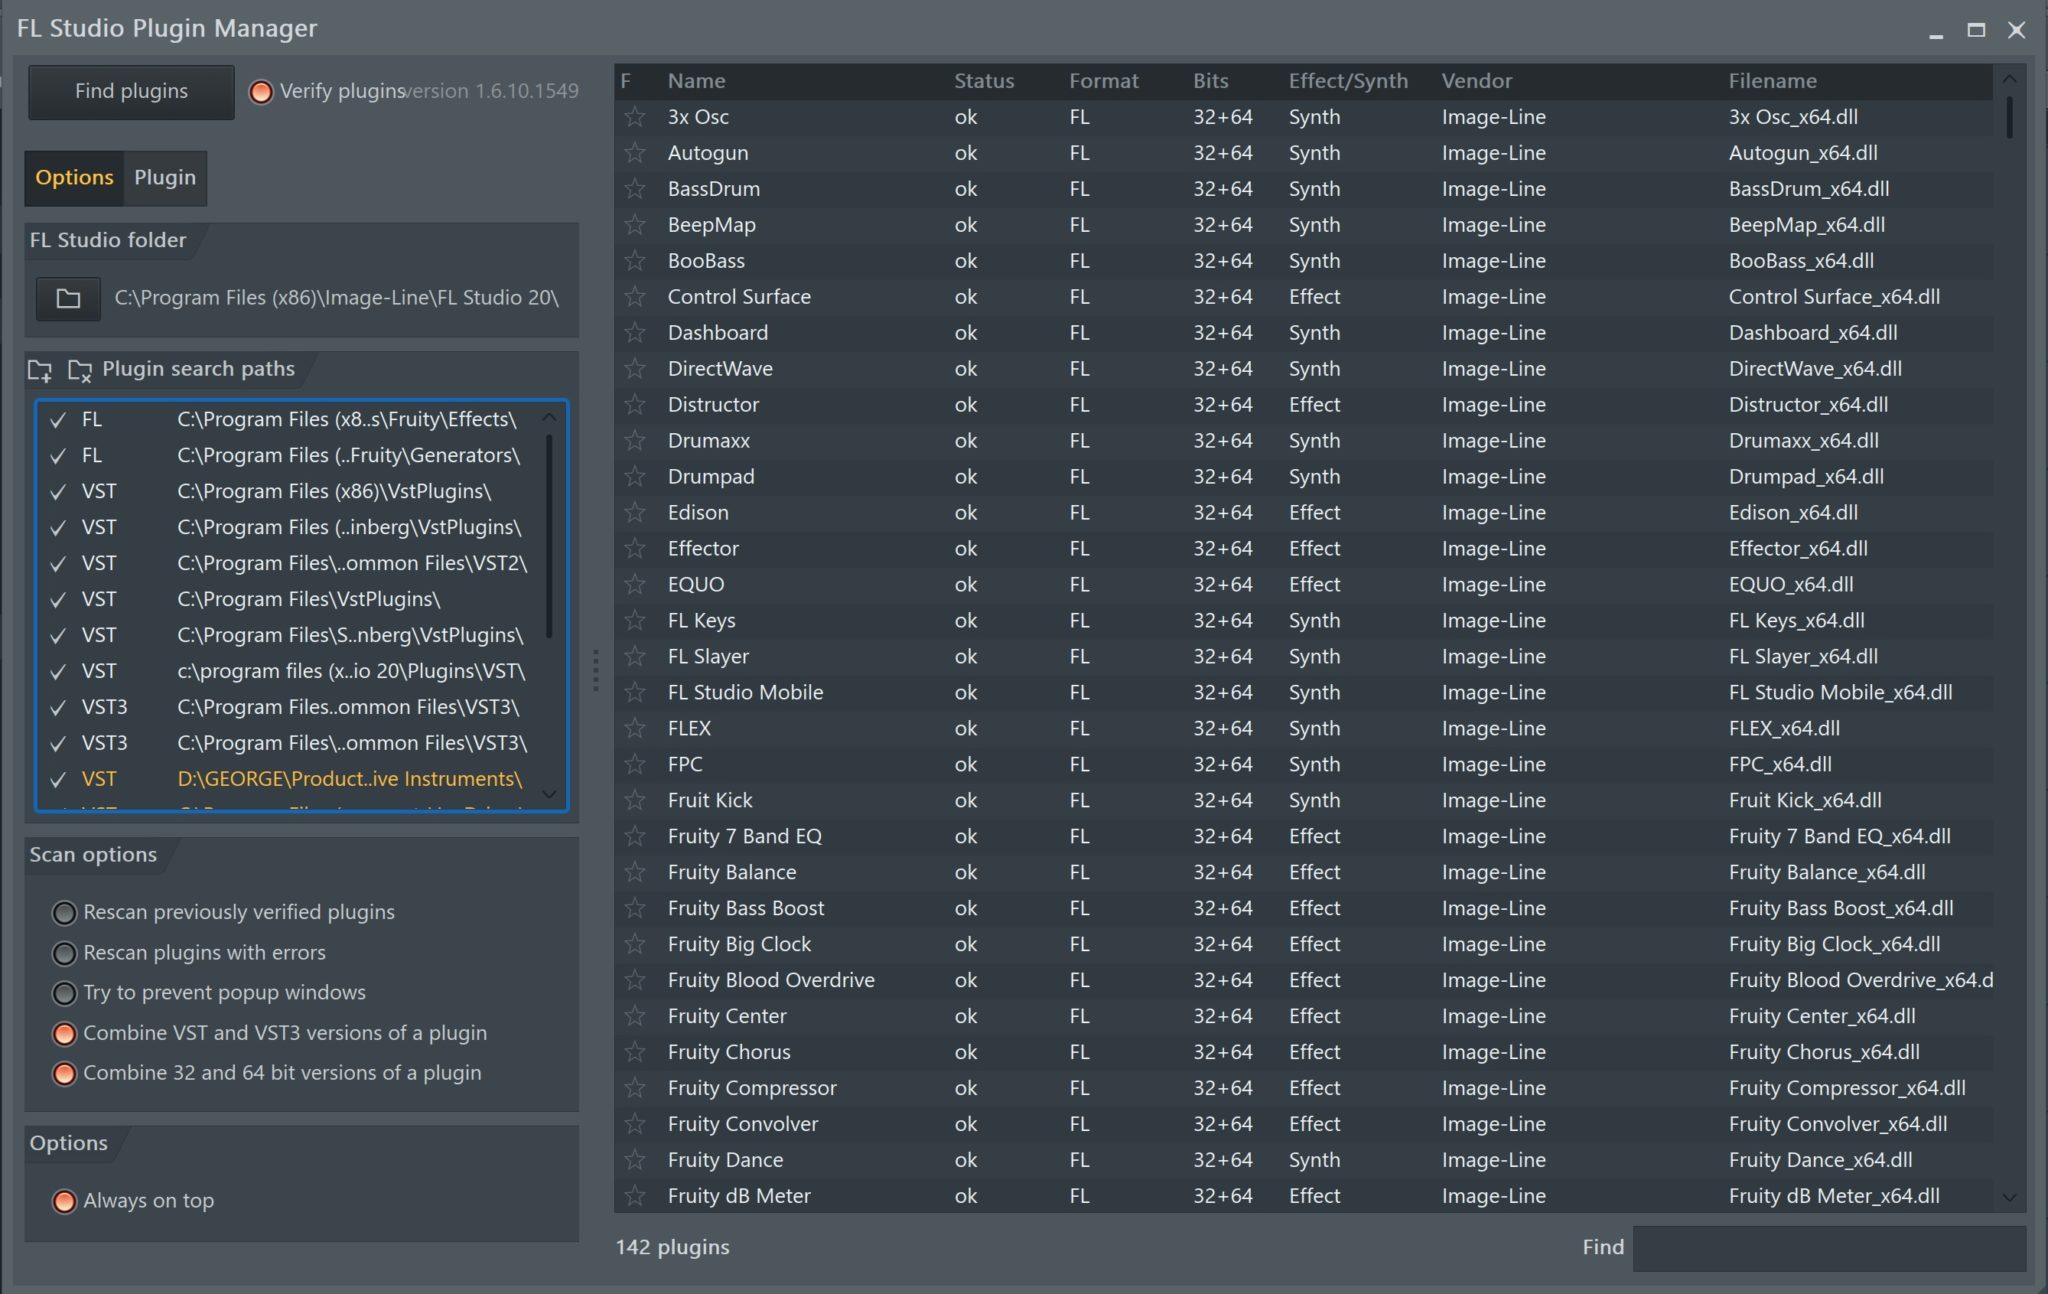This screenshot has width=2048, height=1294.
Task: Toggle the Verify plugins option
Action: pos(261,92)
